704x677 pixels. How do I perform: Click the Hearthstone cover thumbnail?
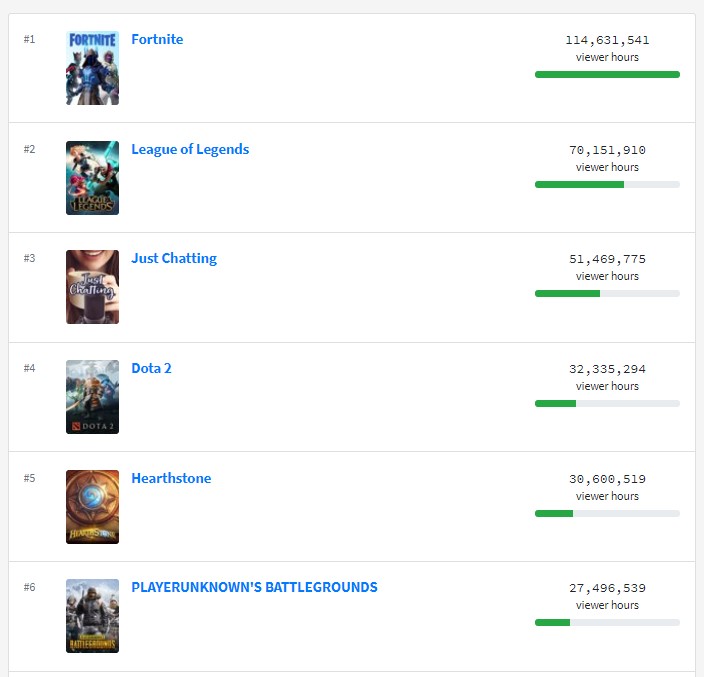pyautogui.click(x=92, y=507)
